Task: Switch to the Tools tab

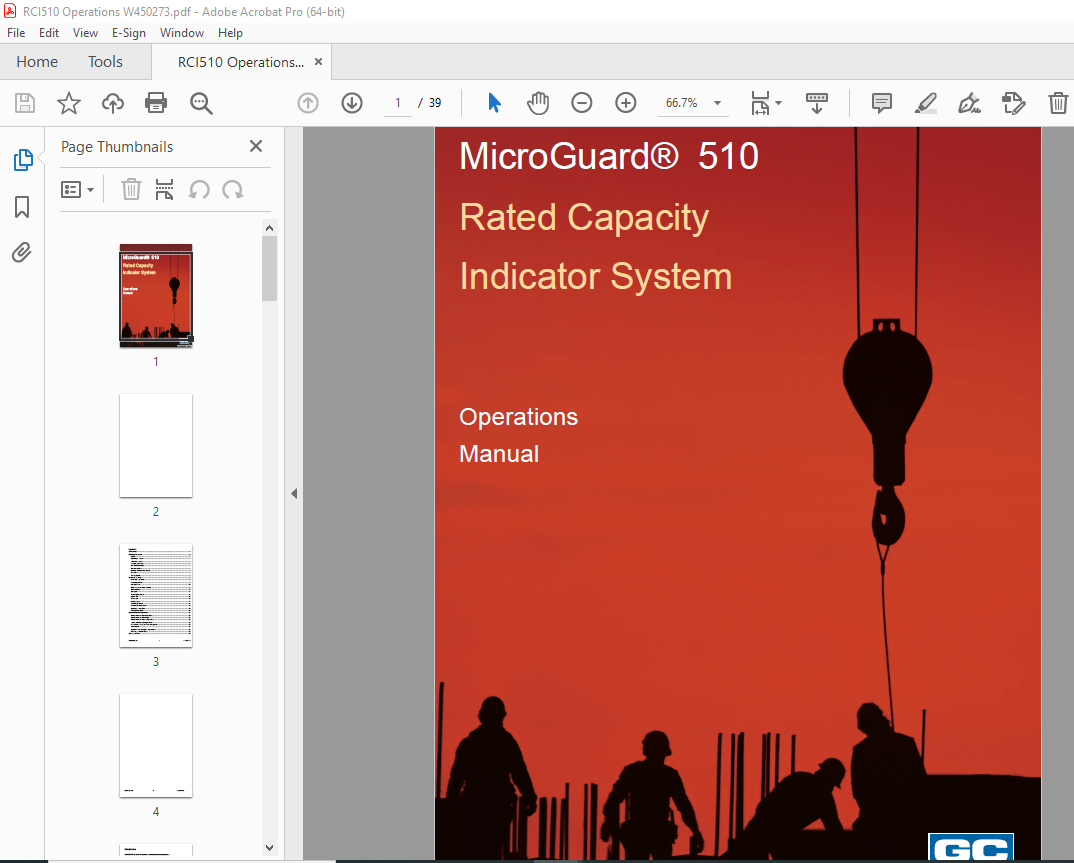Action: coord(105,62)
